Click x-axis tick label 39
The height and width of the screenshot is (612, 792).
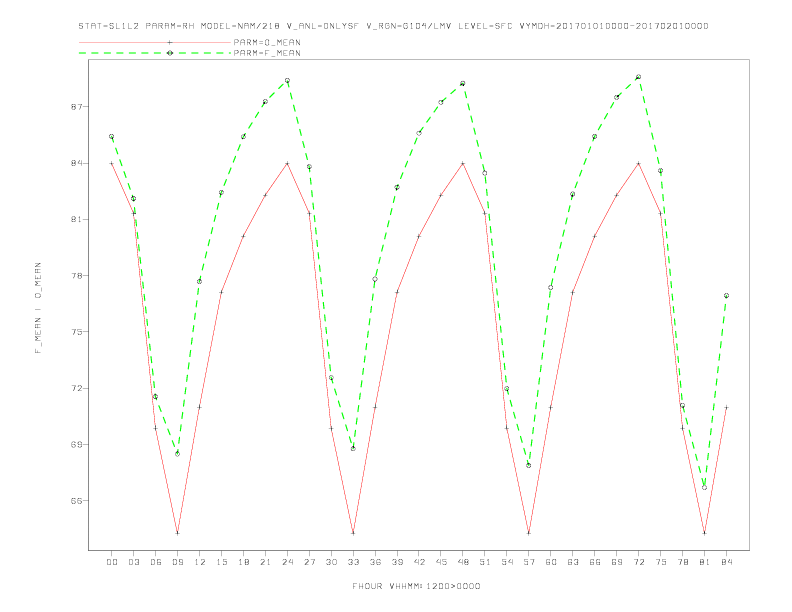397,562
